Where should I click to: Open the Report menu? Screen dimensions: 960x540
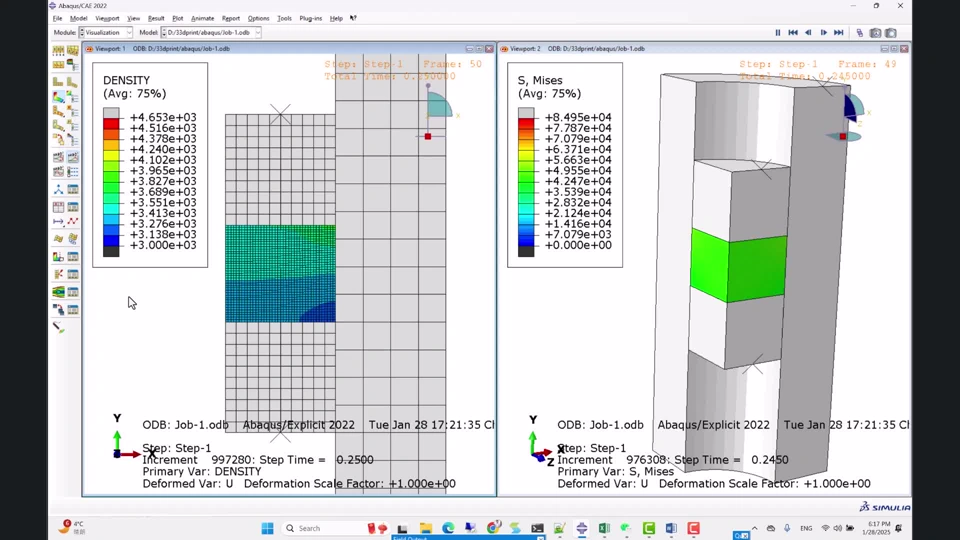(x=231, y=18)
